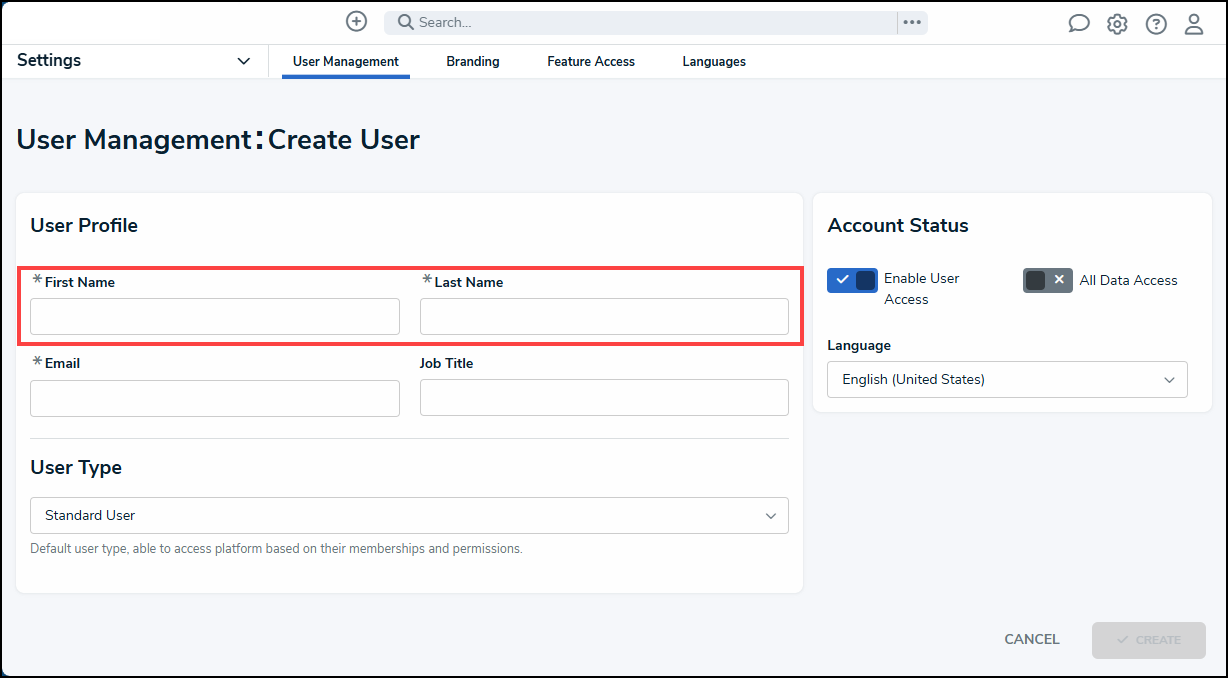Click the search magnifier icon
This screenshot has width=1228, height=678.
tap(406, 22)
